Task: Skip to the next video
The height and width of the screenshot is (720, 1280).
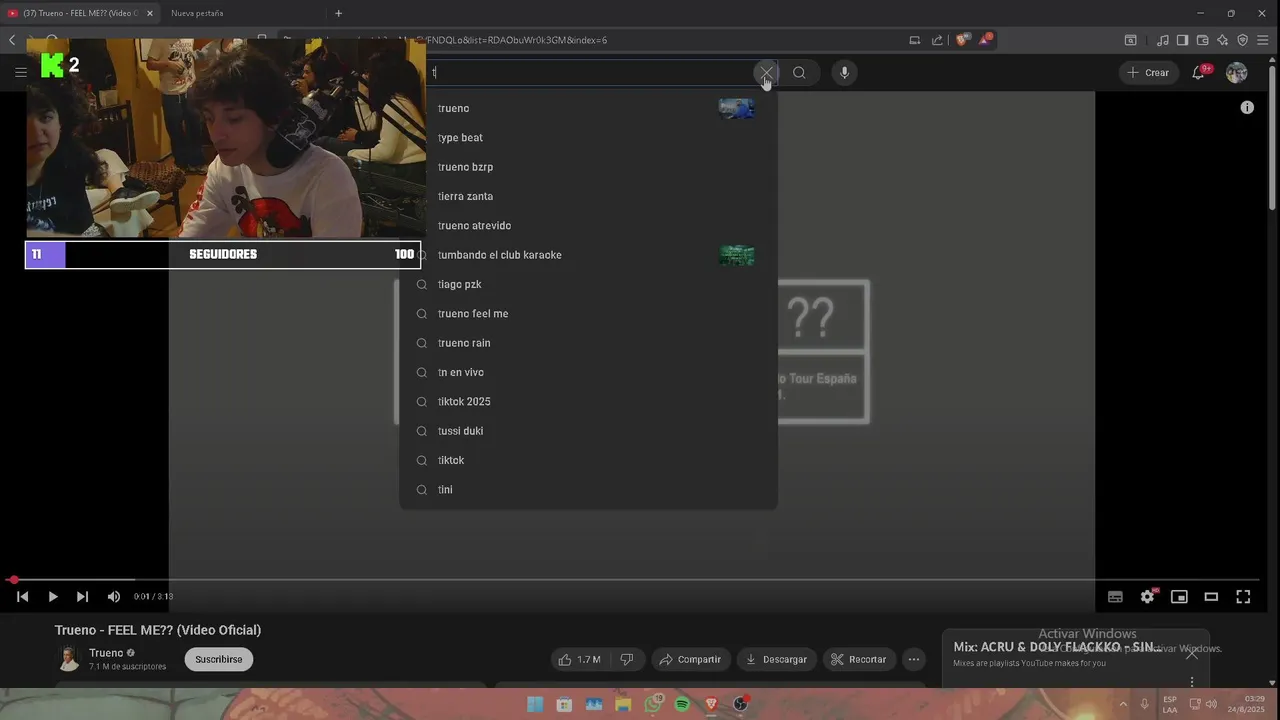Action: pos(82,597)
